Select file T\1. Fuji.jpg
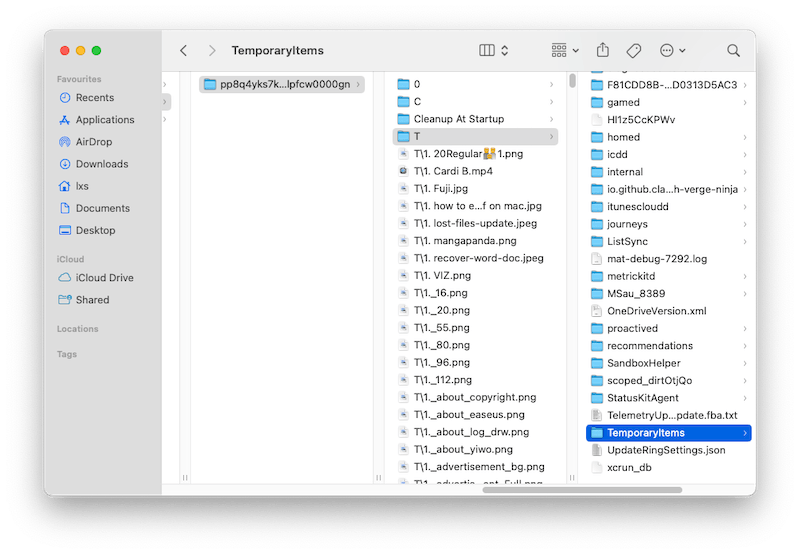This screenshot has width=800, height=554. pos(476,189)
